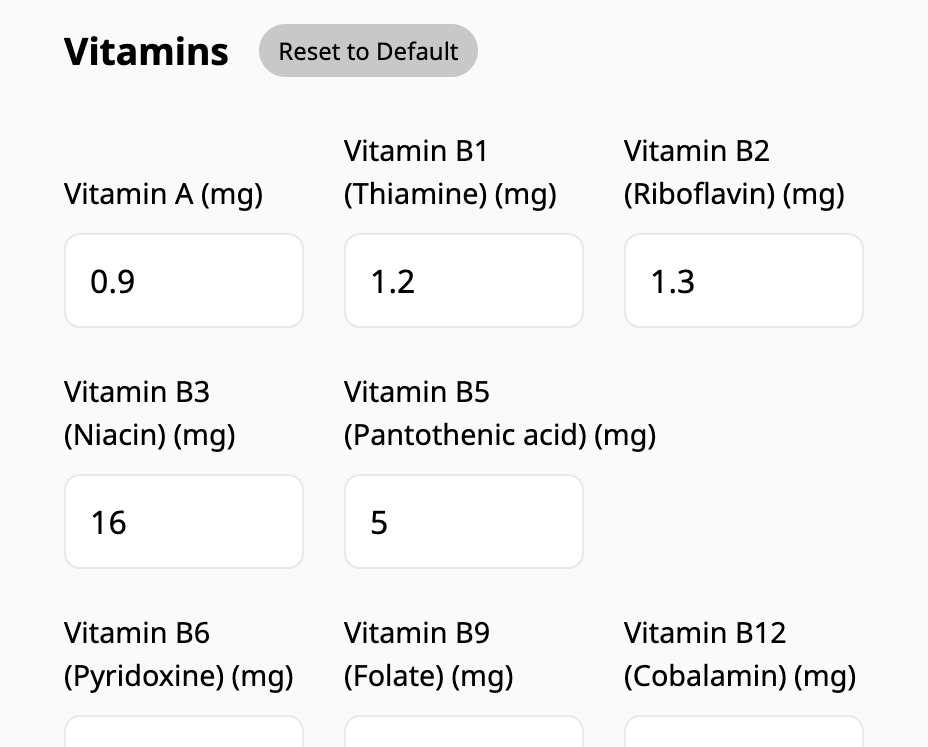Image resolution: width=928 pixels, height=747 pixels.
Task: Click inside the Vitamin B1 Thiamine field
Action: pos(463,280)
